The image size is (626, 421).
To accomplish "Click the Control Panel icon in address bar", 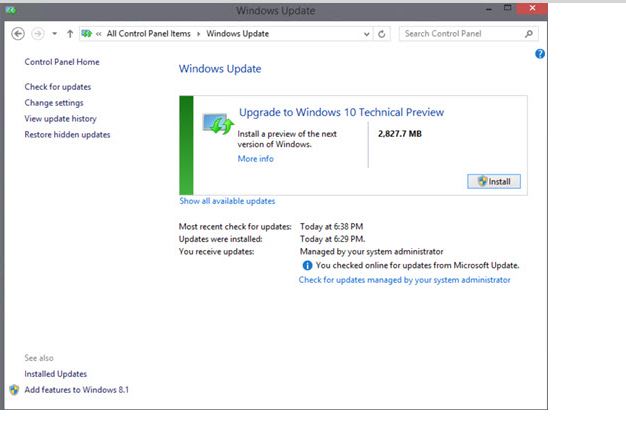I will click(88, 33).
